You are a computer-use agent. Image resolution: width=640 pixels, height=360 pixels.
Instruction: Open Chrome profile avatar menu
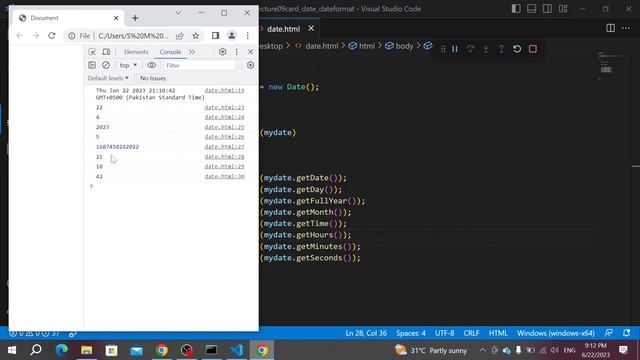231,36
